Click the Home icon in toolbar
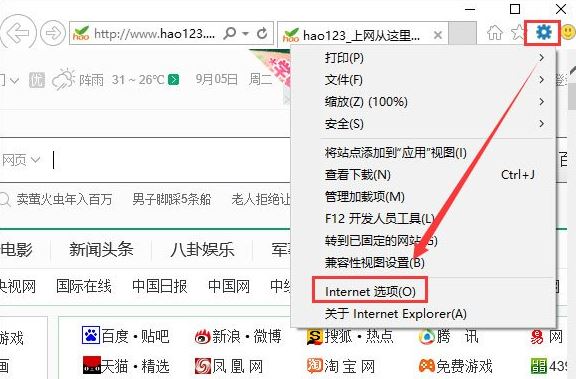The image size is (576, 379). click(495, 33)
